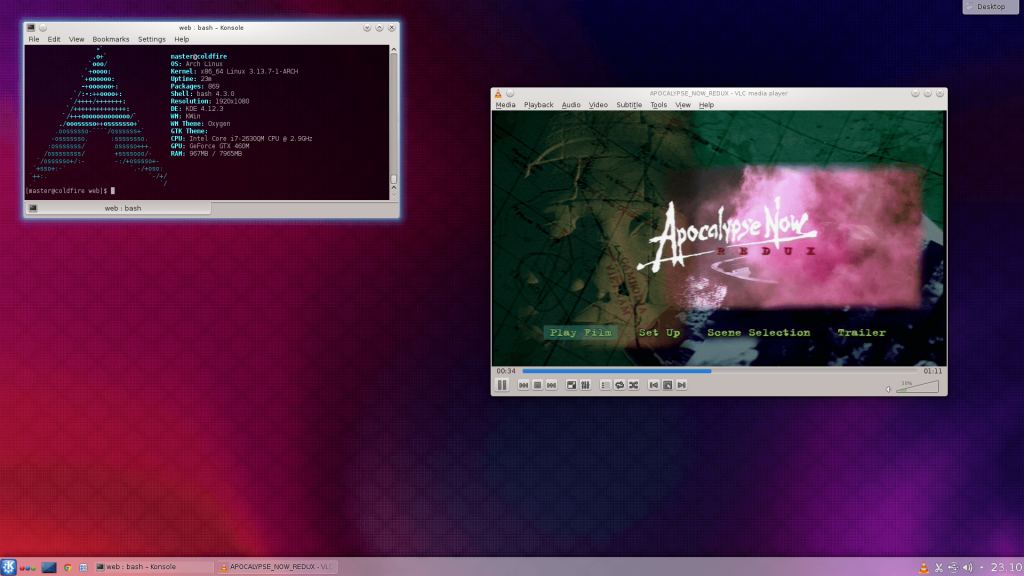Open VLC Help menu
This screenshot has width=1024, height=576.
(x=706, y=104)
